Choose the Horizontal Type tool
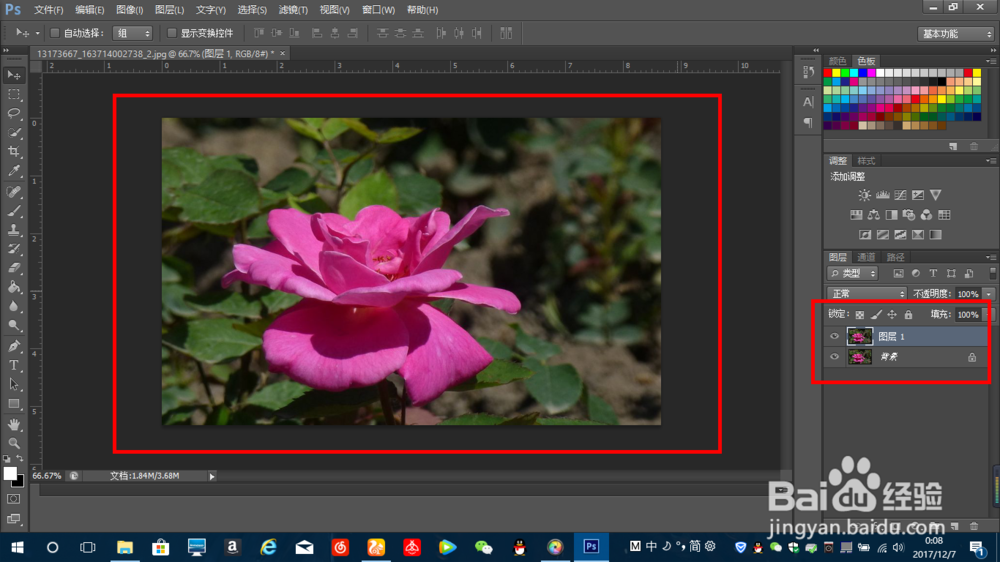This screenshot has height=562, width=1000. click(14, 365)
